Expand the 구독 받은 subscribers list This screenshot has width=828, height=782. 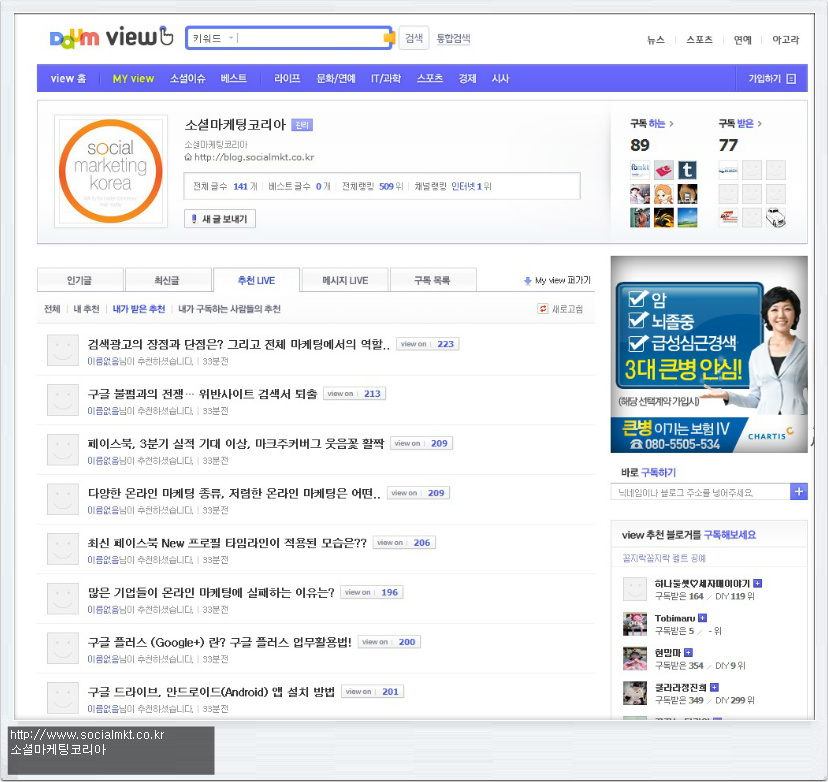click(x=740, y=124)
